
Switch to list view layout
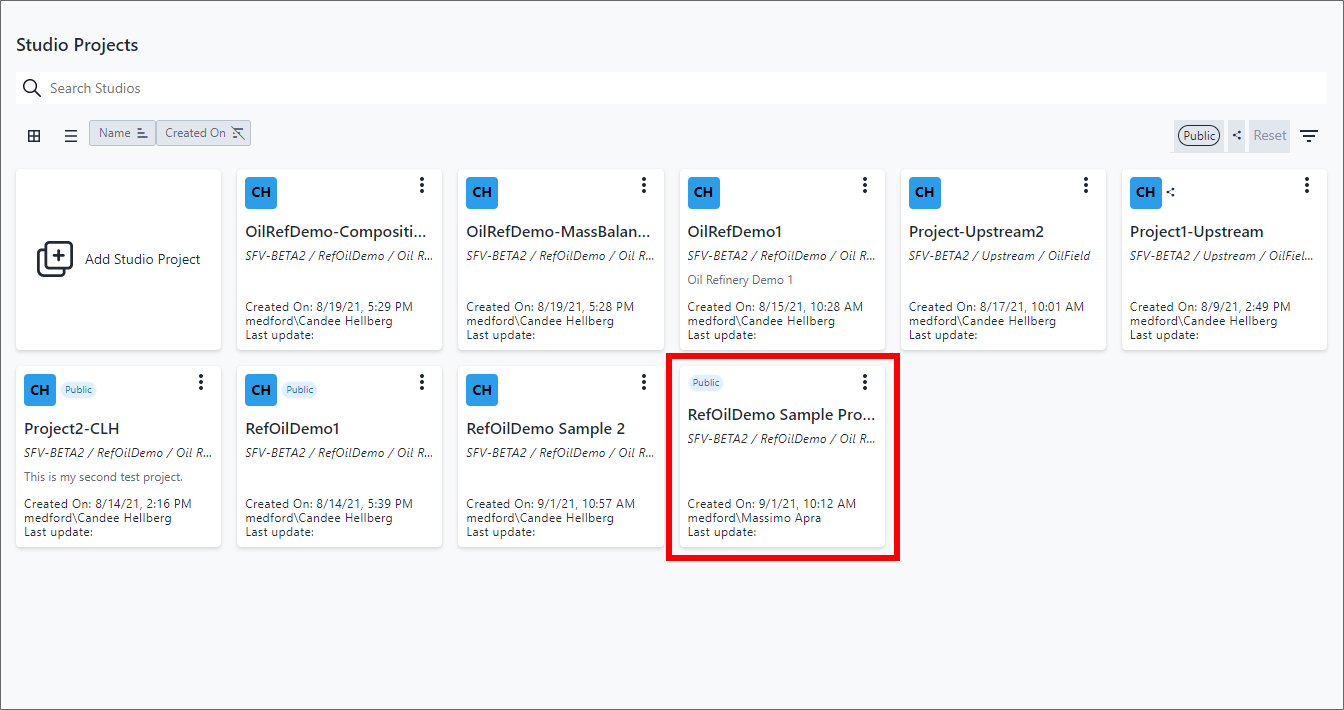point(71,136)
